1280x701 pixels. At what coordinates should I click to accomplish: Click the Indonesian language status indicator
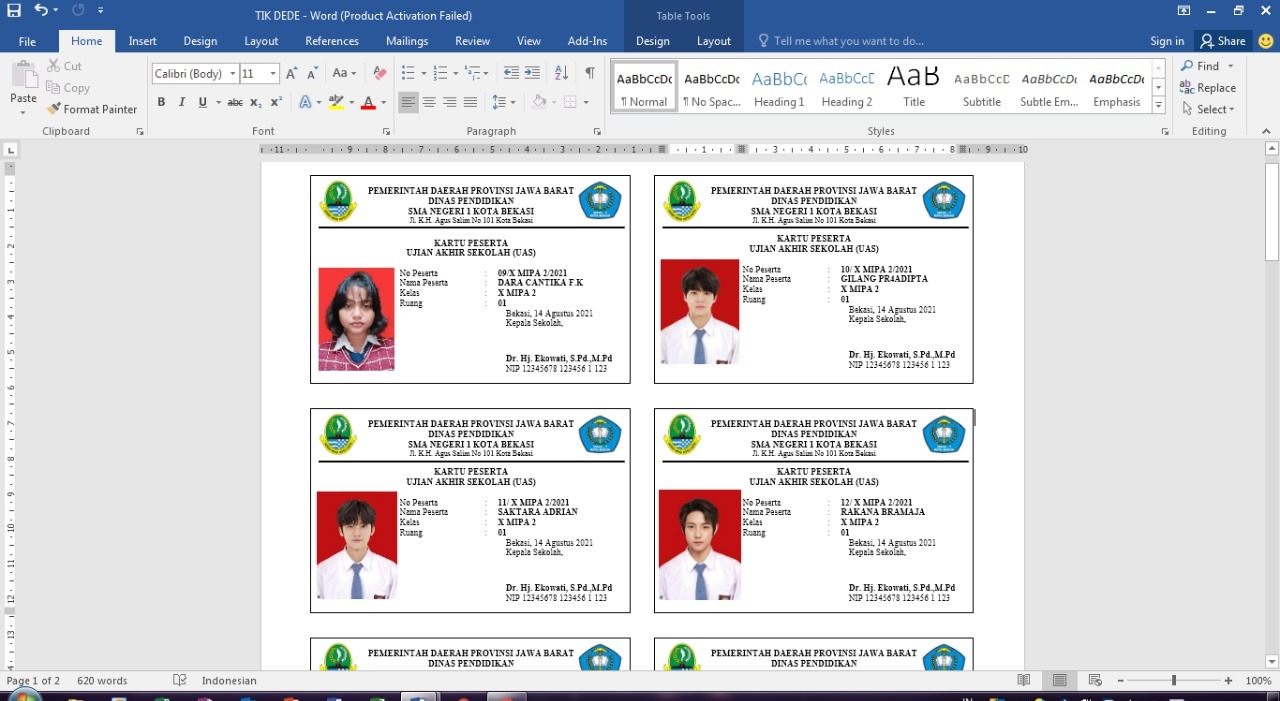coord(229,681)
